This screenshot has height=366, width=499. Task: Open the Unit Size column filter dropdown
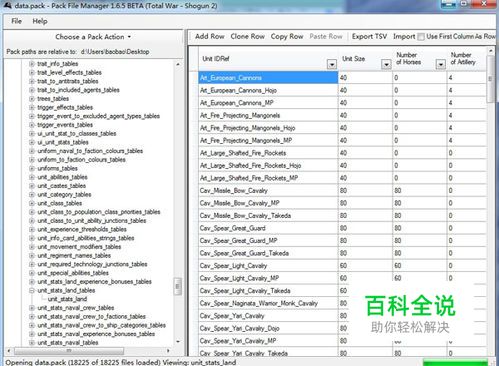click(x=386, y=64)
